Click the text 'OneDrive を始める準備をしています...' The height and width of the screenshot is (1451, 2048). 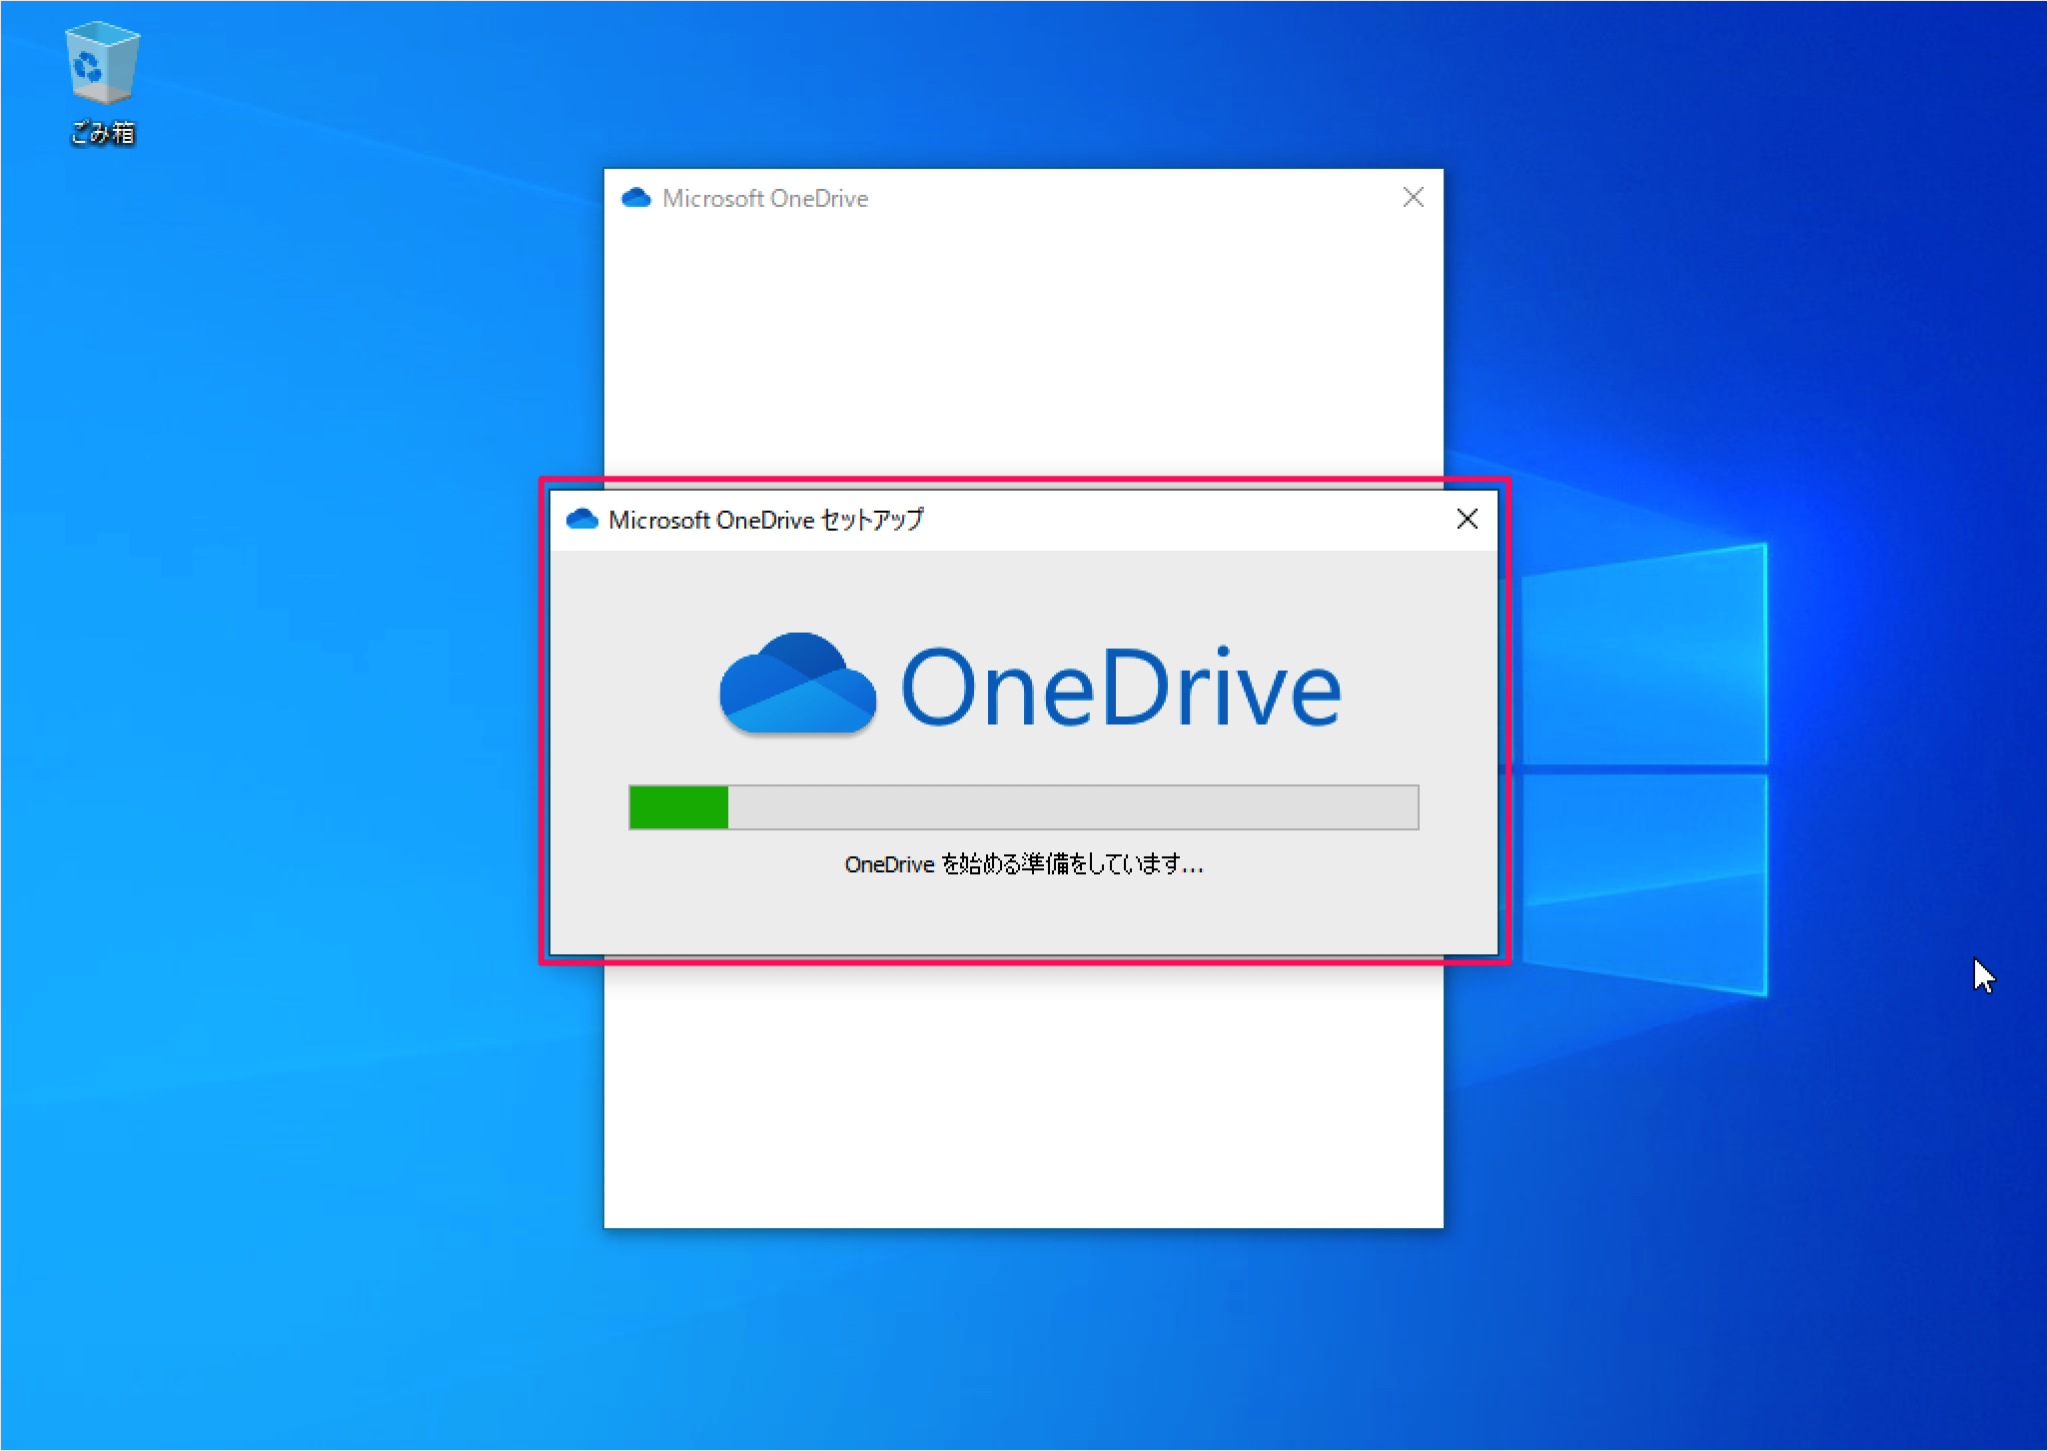(1024, 864)
